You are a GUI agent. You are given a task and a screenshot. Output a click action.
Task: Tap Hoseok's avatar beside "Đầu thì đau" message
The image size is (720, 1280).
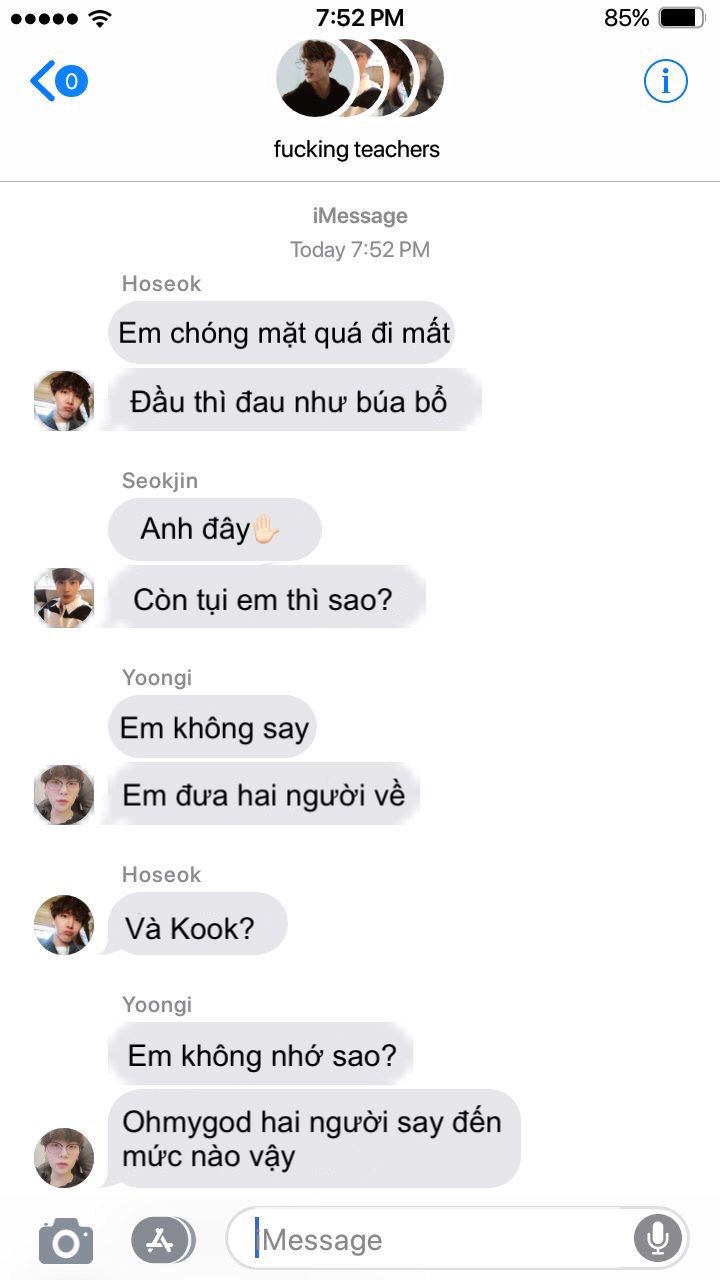[x=64, y=401]
